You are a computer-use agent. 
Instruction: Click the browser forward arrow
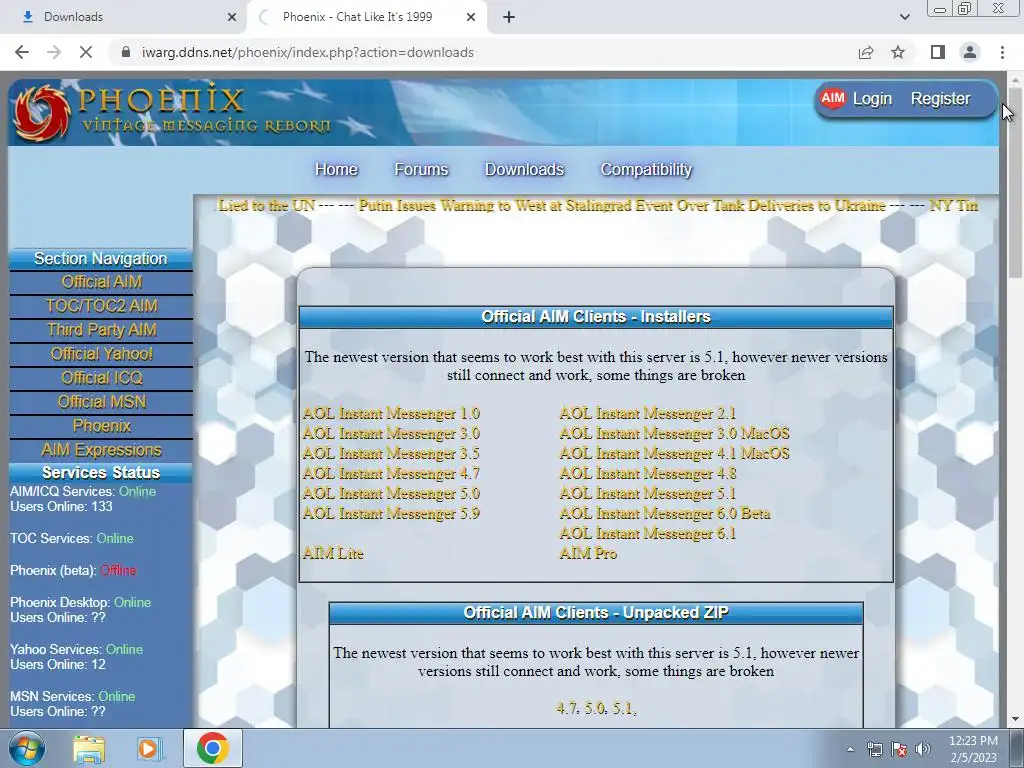pyautogui.click(x=54, y=52)
